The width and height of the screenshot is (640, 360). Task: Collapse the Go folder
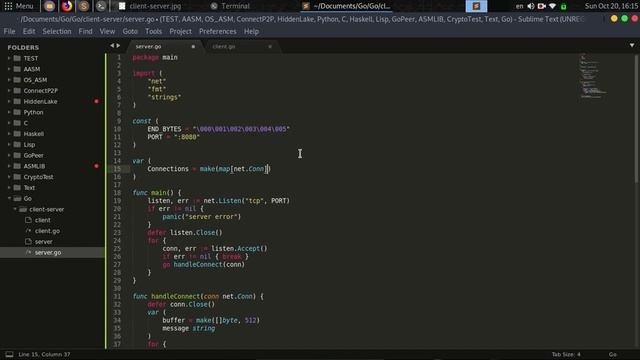(9, 198)
